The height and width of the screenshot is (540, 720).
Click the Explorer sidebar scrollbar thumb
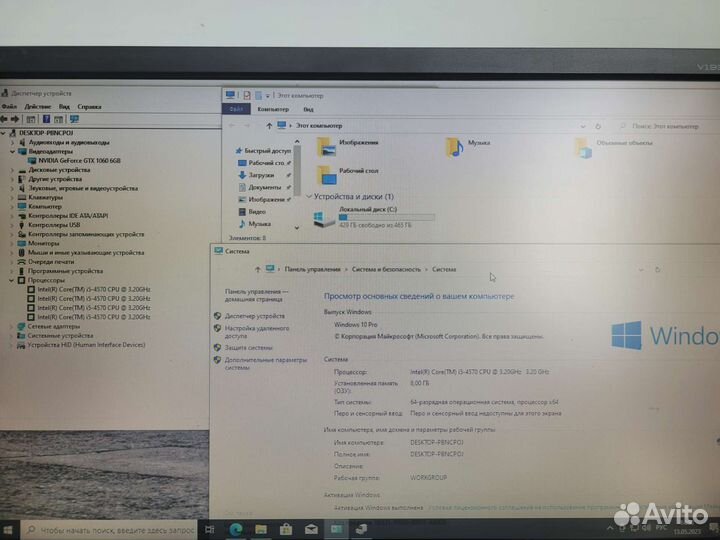point(297,170)
